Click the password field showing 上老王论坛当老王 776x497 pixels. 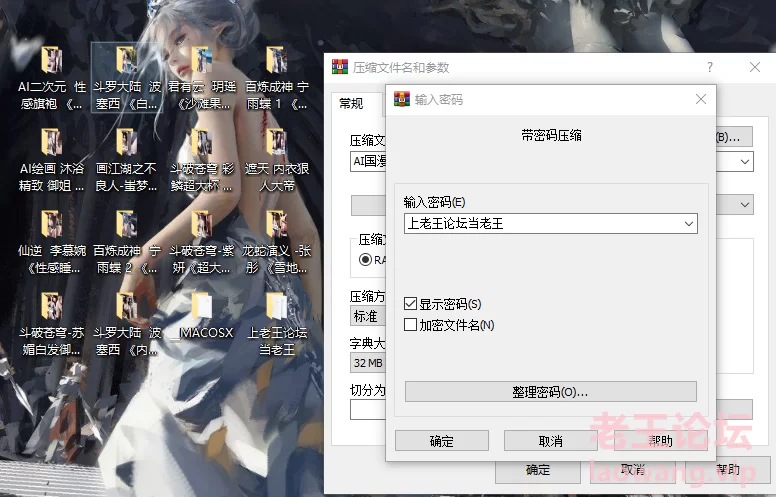pos(550,224)
